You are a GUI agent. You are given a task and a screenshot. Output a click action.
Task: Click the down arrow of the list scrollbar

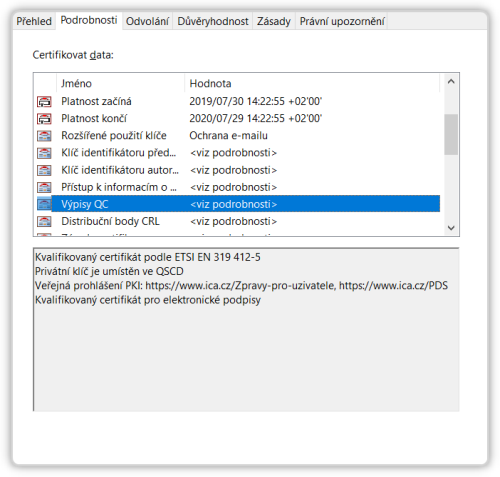(x=451, y=228)
